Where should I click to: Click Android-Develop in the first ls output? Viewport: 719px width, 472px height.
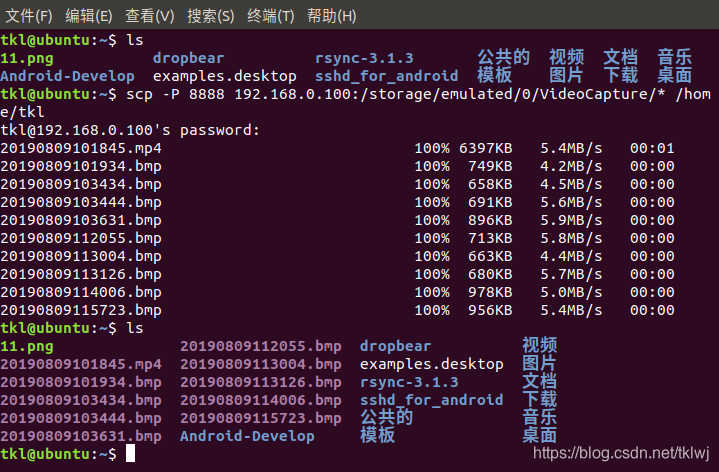pos(67,76)
